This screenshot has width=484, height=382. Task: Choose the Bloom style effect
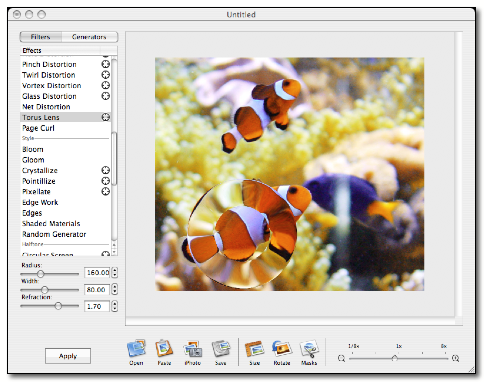click(x=33, y=149)
